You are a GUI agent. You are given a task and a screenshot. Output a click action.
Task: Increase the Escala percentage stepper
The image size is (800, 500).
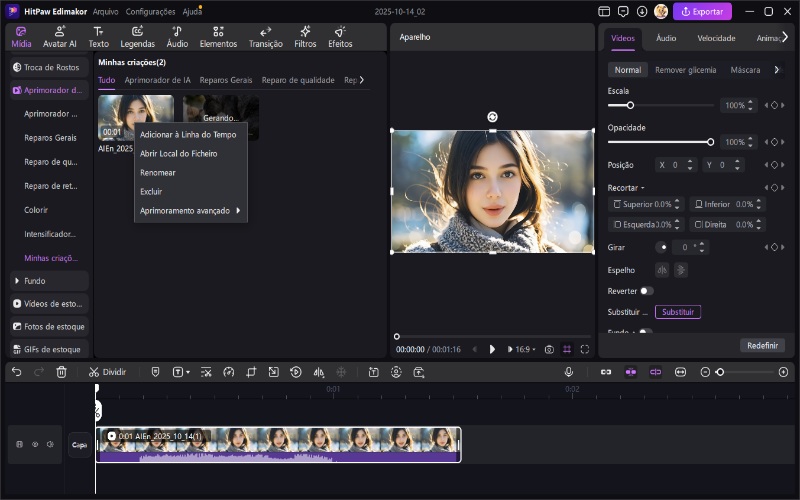[x=750, y=102]
